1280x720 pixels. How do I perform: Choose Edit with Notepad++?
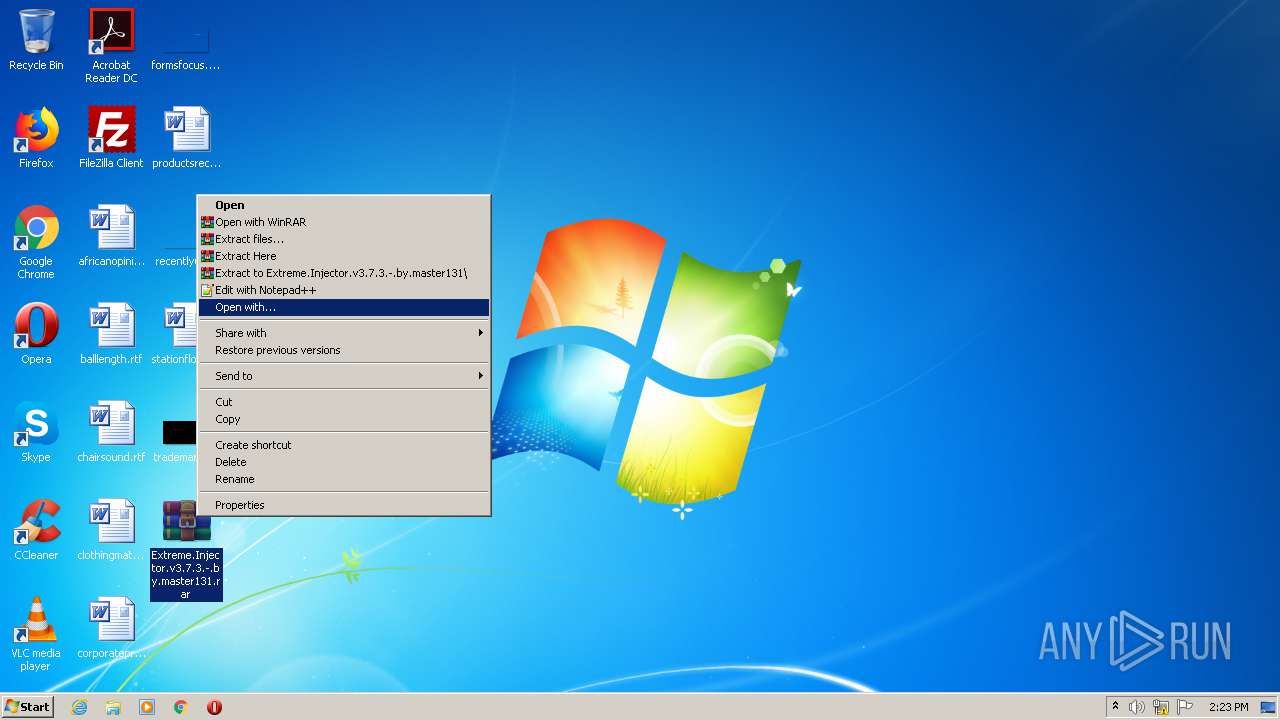pyautogui.click(x=344, y=290)
